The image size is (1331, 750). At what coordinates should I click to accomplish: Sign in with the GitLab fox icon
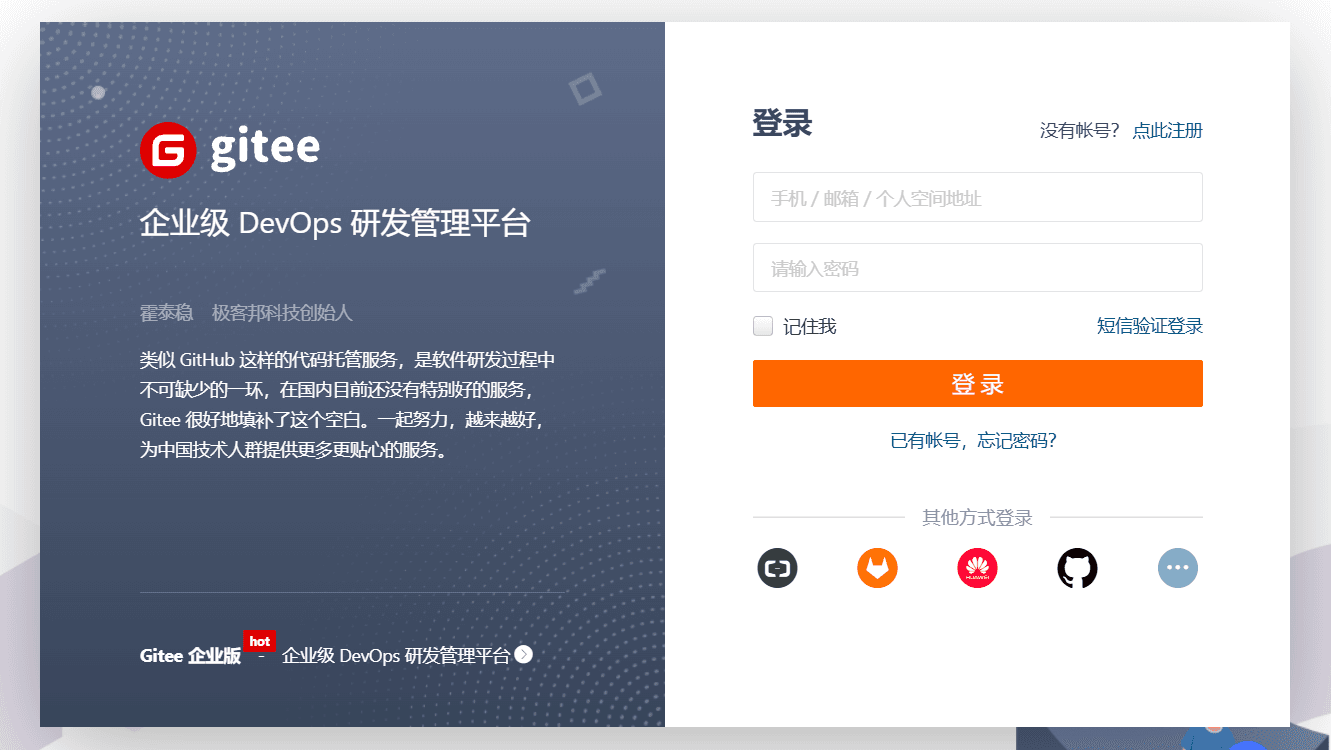point(877,568)
